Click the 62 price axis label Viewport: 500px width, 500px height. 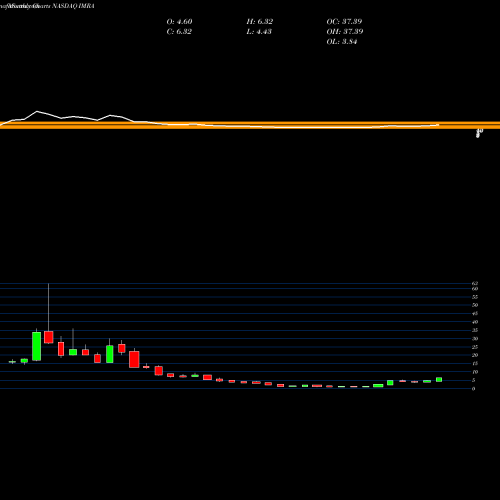click(475, 284)
